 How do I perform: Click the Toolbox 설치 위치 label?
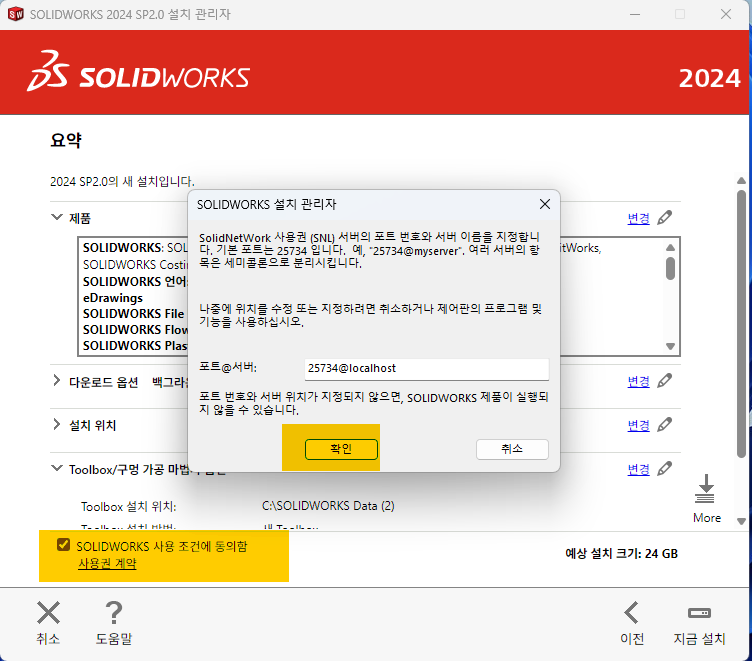click(129, 507)
